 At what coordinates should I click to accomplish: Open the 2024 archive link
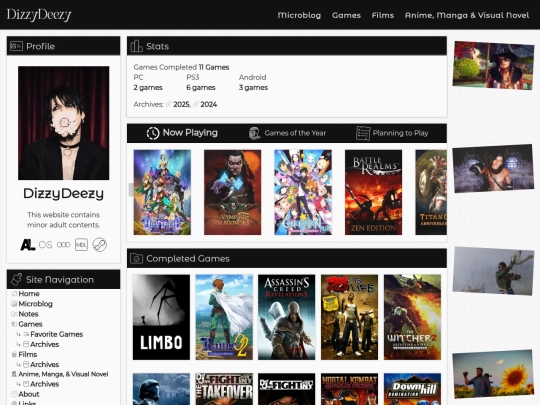pyautogui.click(x=209, y=104)
